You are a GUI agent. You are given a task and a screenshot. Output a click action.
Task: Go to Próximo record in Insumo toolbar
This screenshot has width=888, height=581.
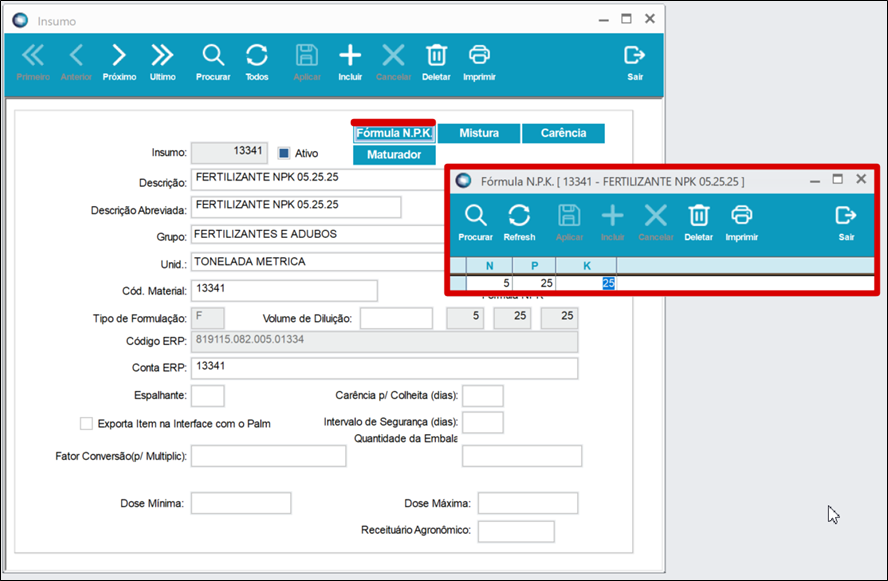click(x=119, y=62)
